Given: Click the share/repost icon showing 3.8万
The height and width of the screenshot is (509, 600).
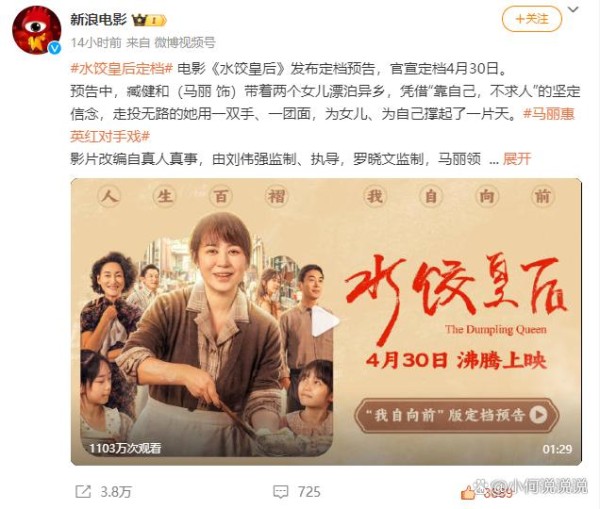Looking at the screenshot, I should tap(83, 491).
